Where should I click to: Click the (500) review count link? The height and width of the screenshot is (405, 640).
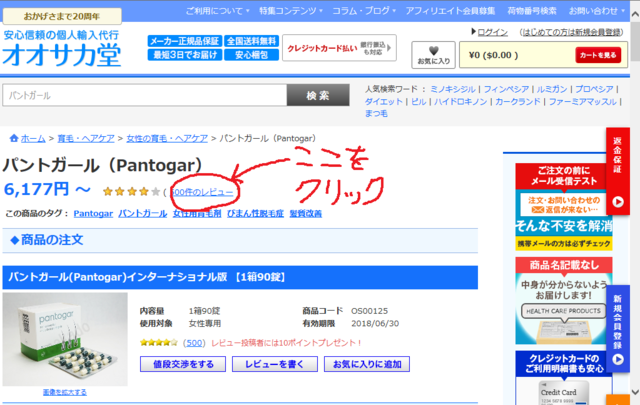coord(194,343)
